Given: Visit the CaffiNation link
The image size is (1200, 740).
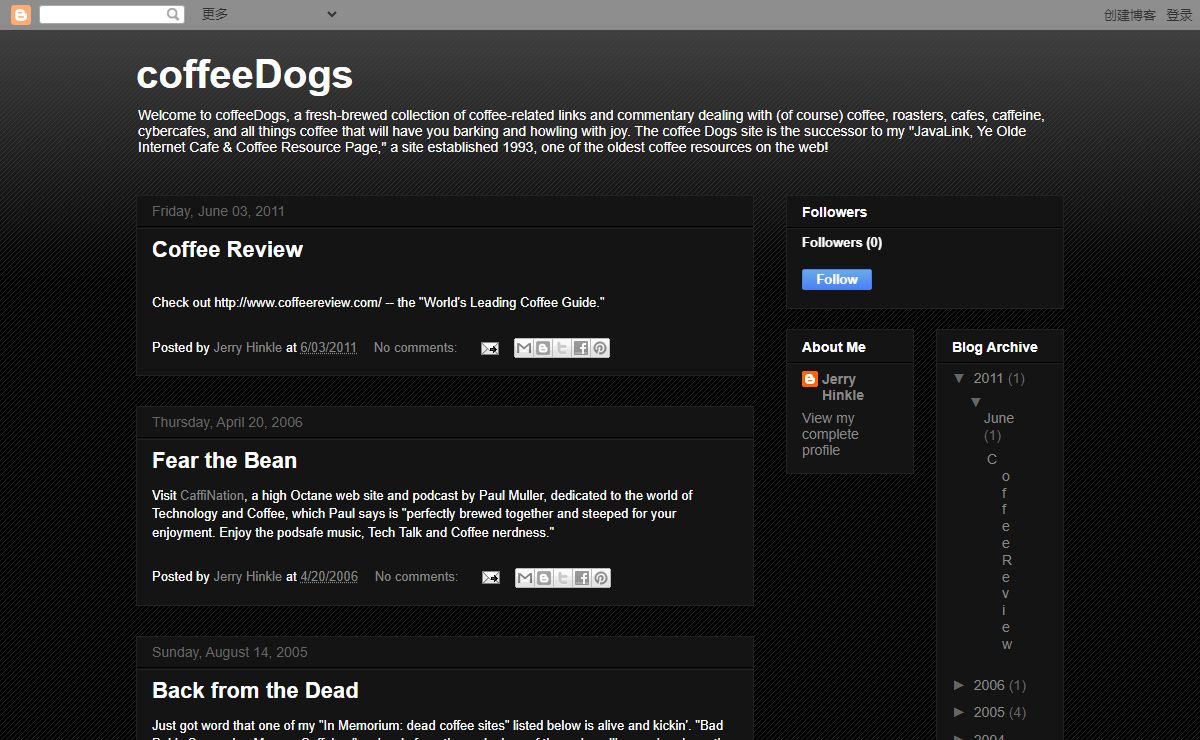Looking at the screenshot, I should [212, 495].
